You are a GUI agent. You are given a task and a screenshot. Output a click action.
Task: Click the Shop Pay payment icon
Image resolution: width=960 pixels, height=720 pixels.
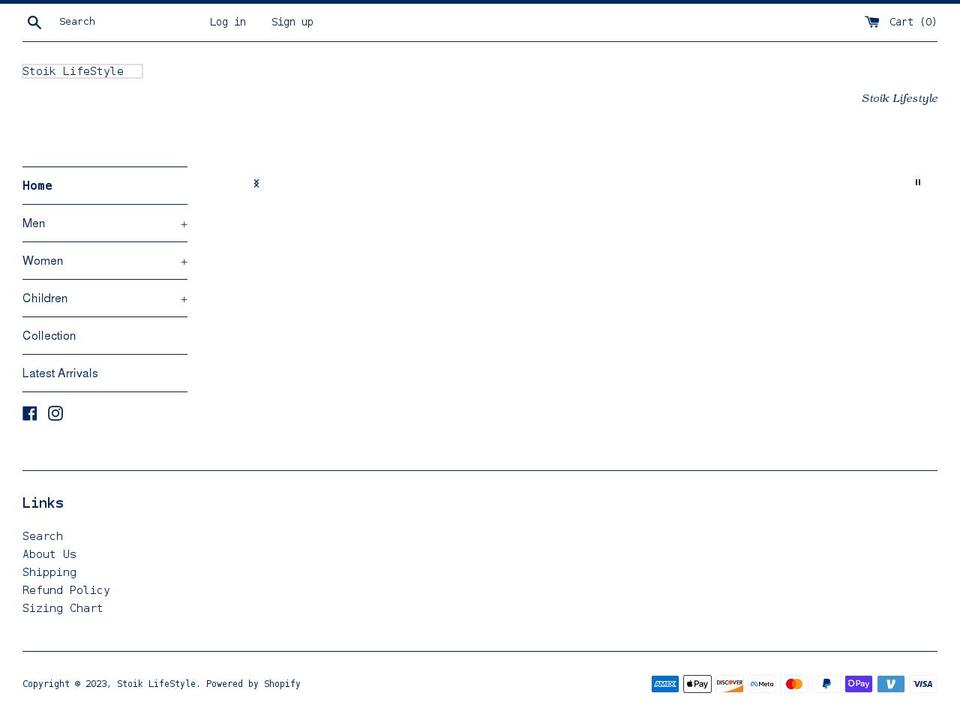(x=858, y=684)
